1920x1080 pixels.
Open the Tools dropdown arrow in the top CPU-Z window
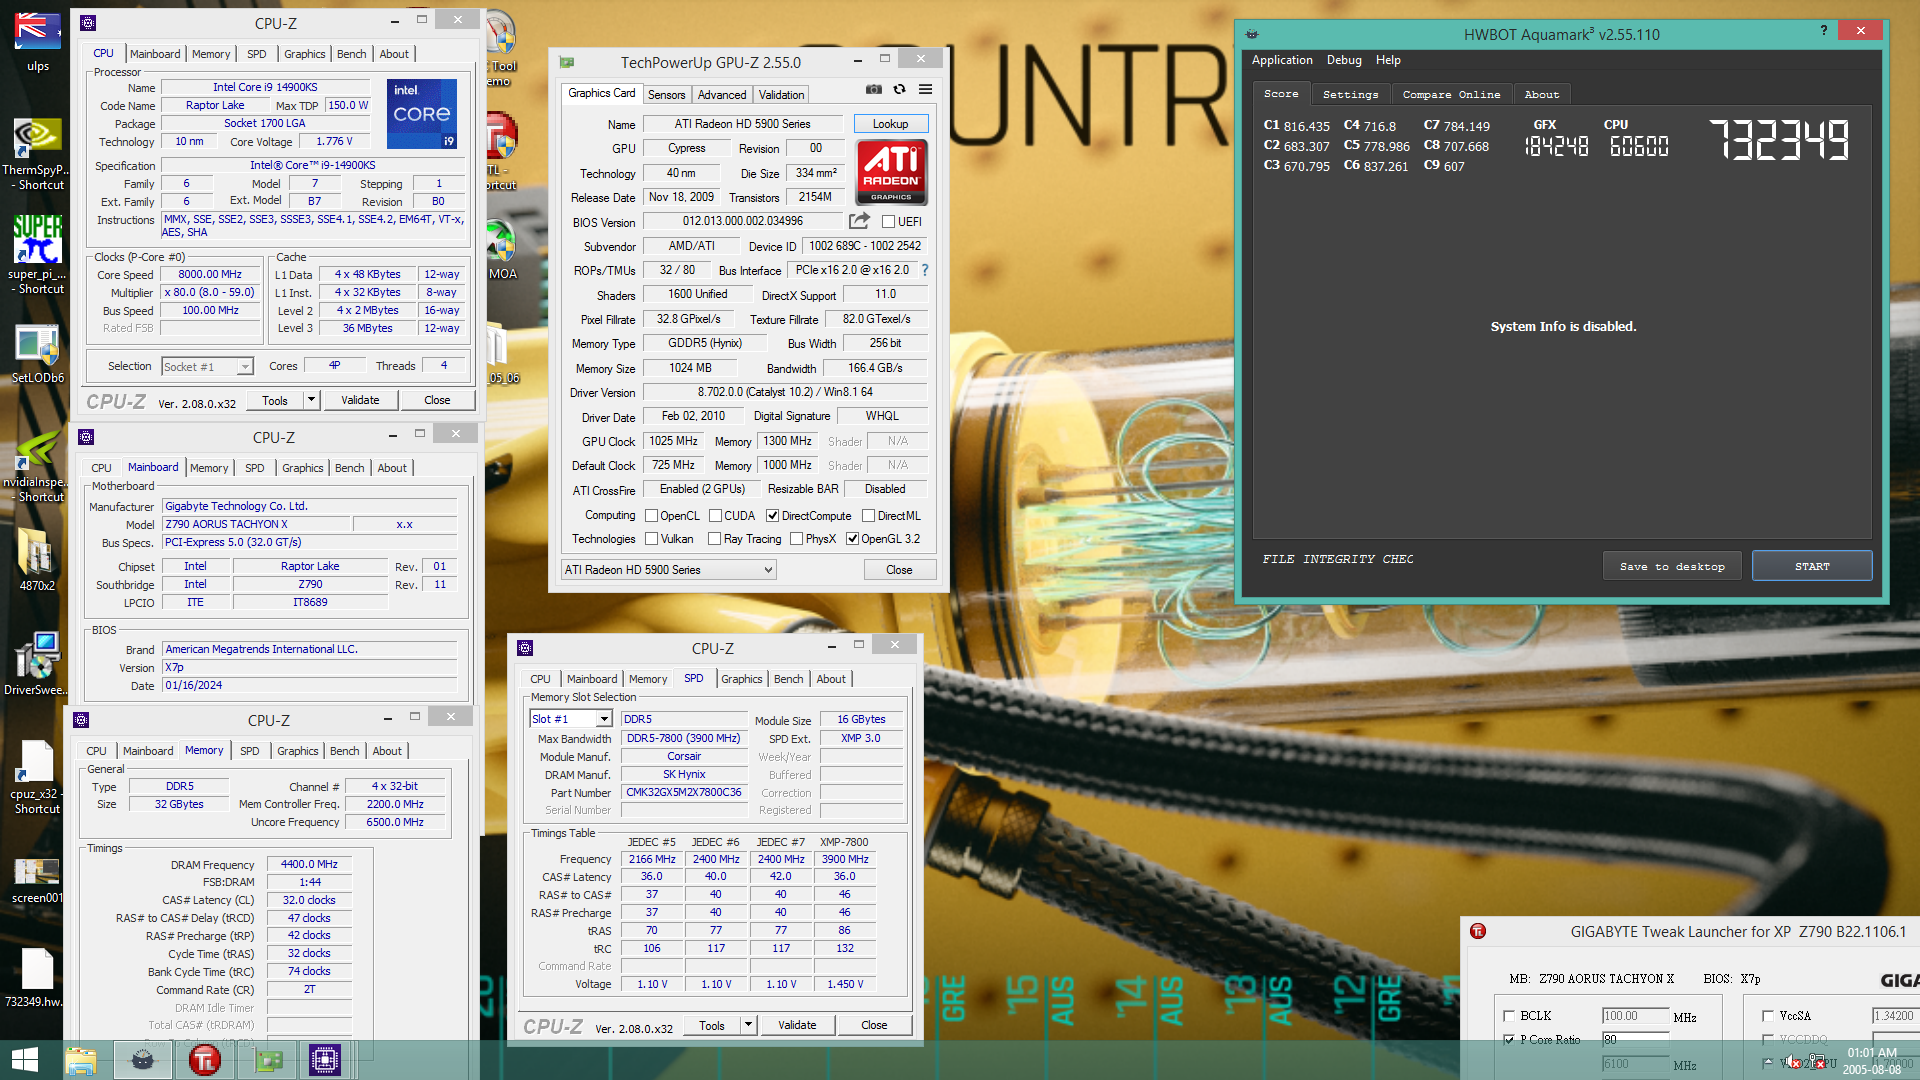[x=311, y=400]
